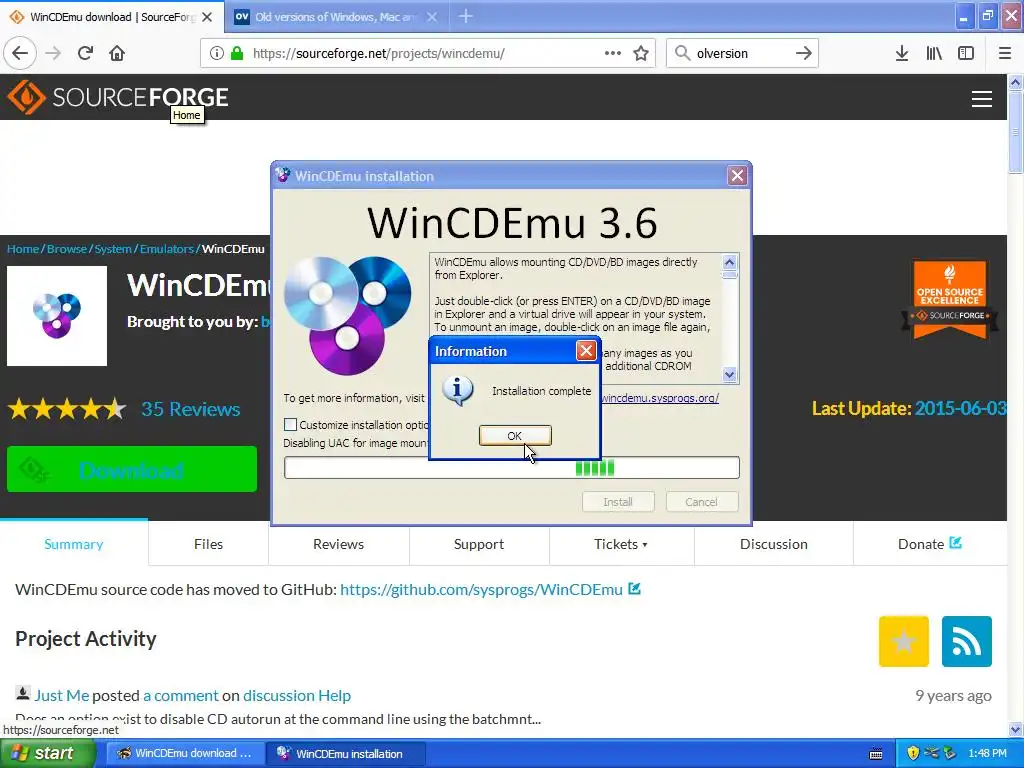Screen dimensions: 1024x768
Task: Switch to WinCDEmu download taskbar item
Action: click(185, 753)
